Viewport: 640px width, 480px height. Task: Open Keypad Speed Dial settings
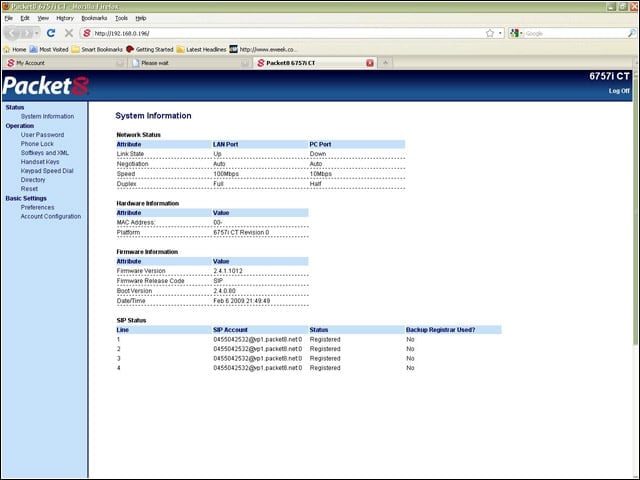coord(47,171)
